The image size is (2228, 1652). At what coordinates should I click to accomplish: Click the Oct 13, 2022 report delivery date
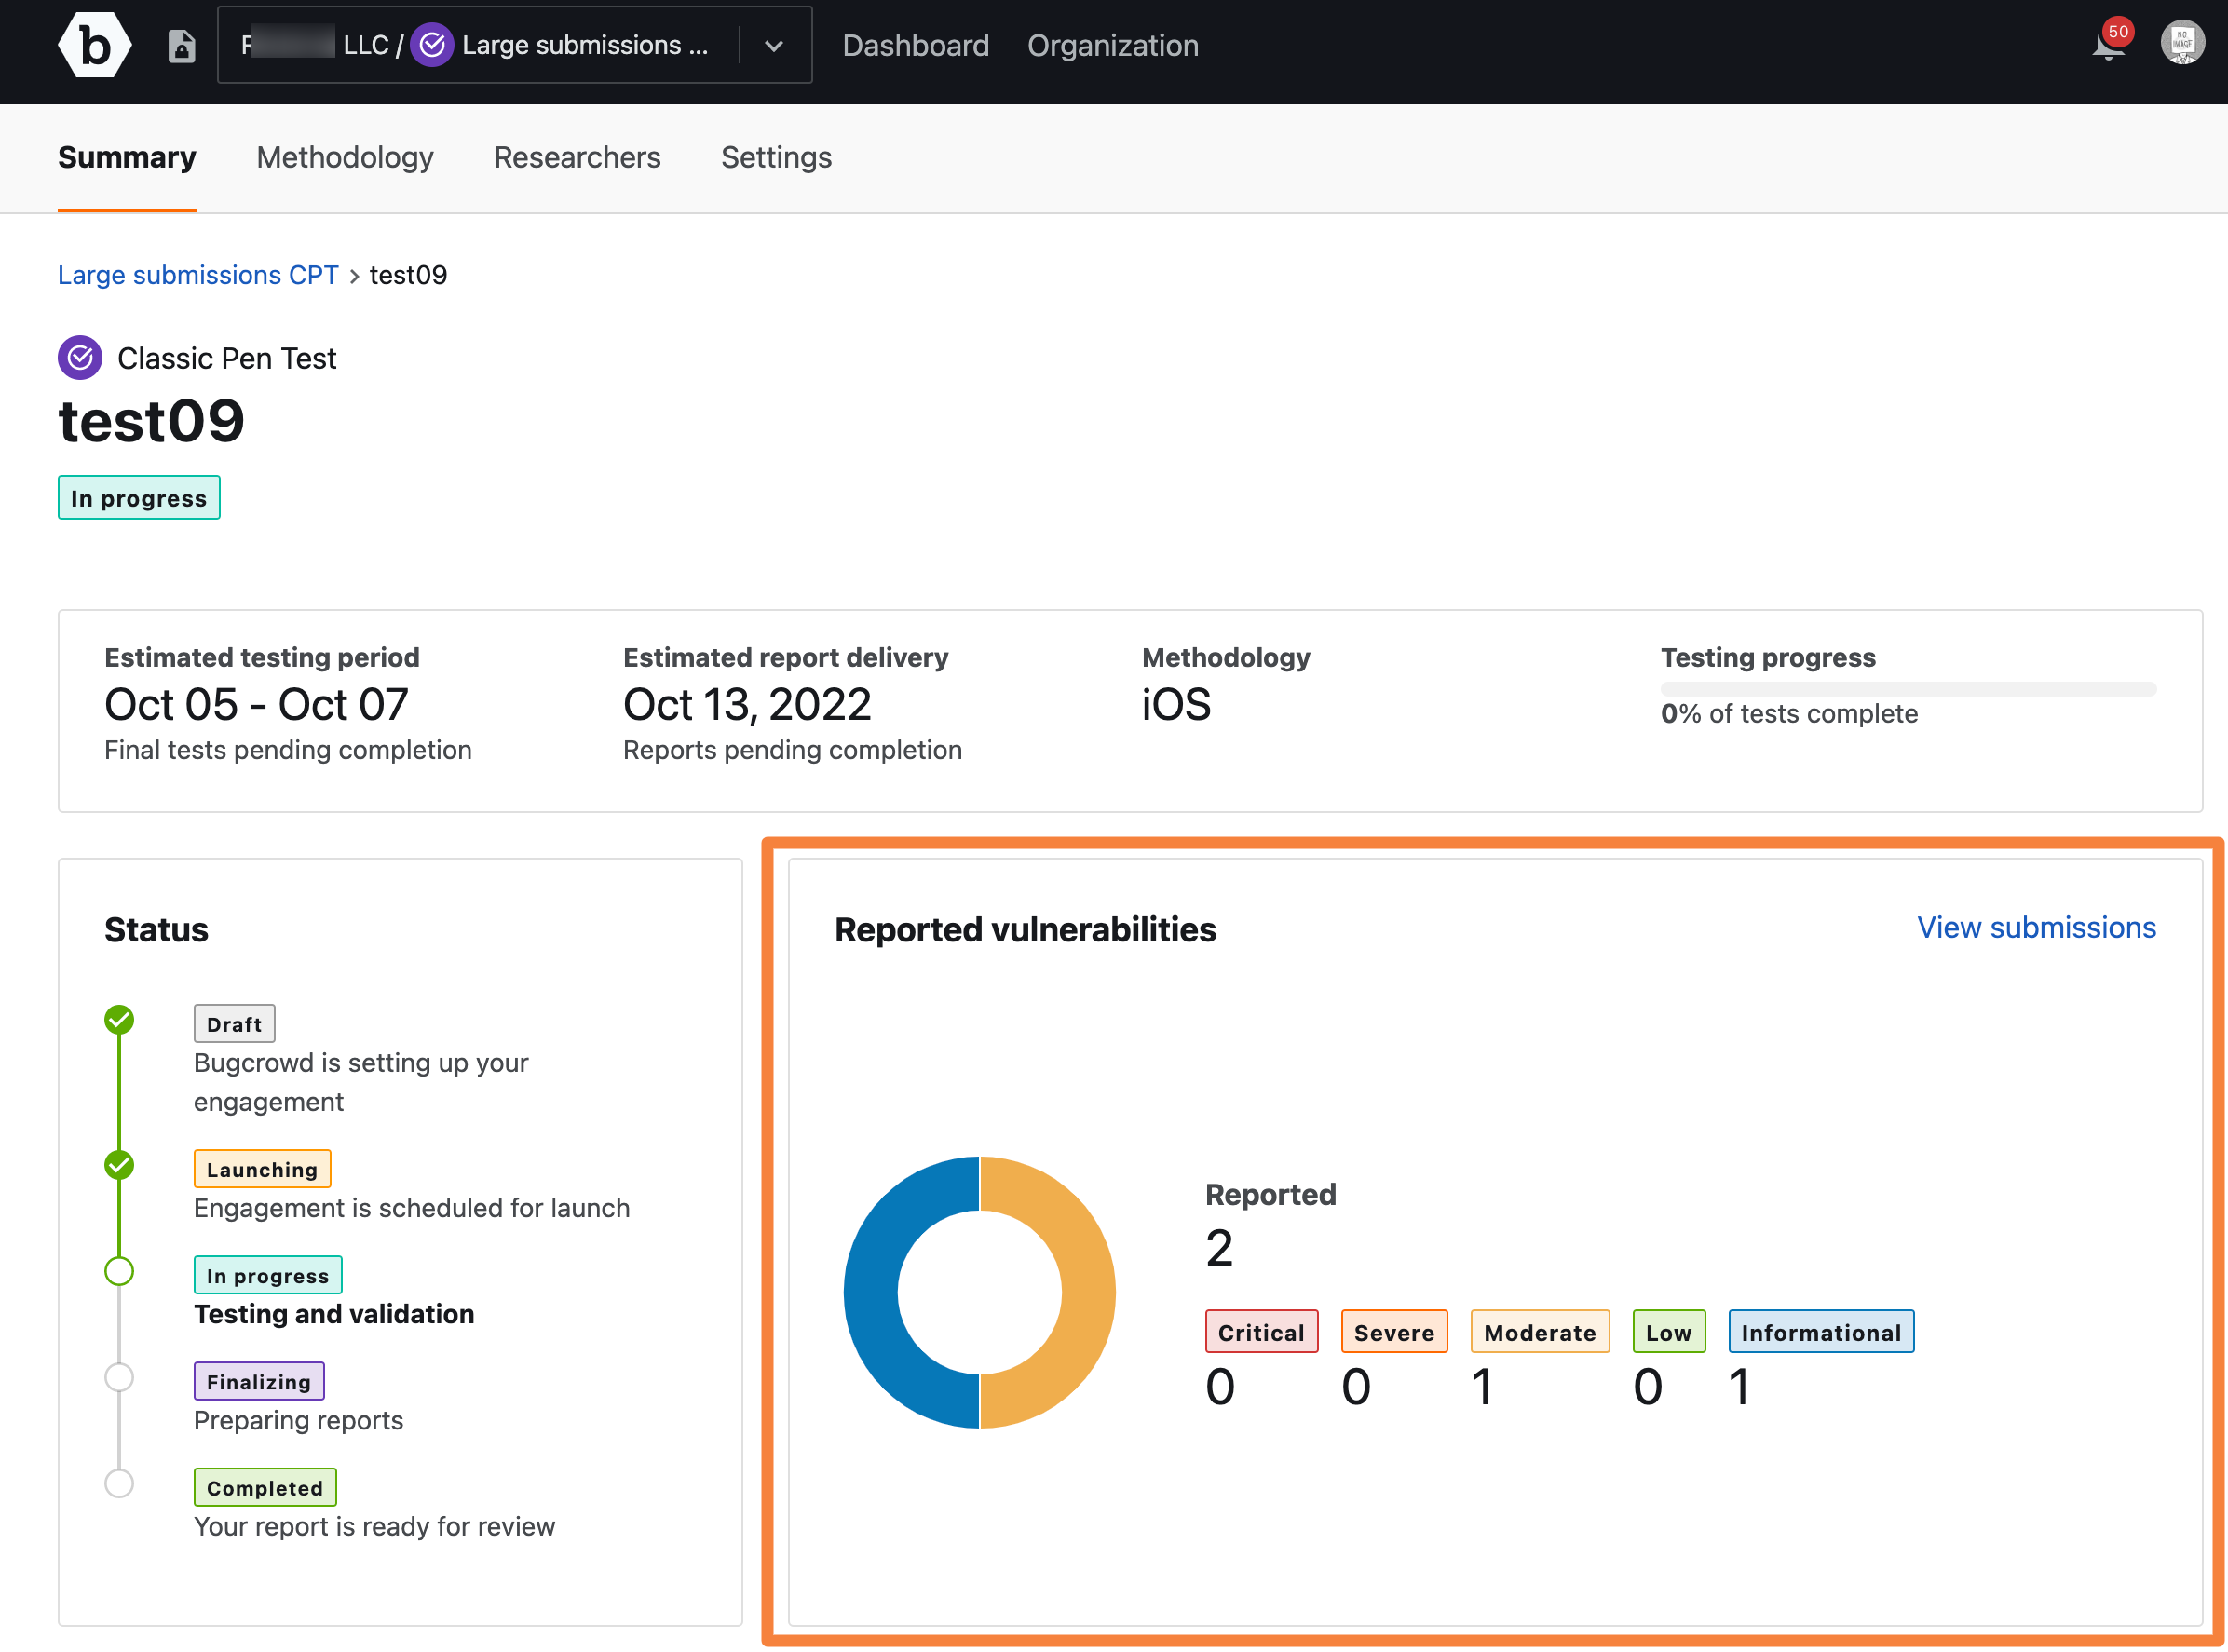(747, 704)
